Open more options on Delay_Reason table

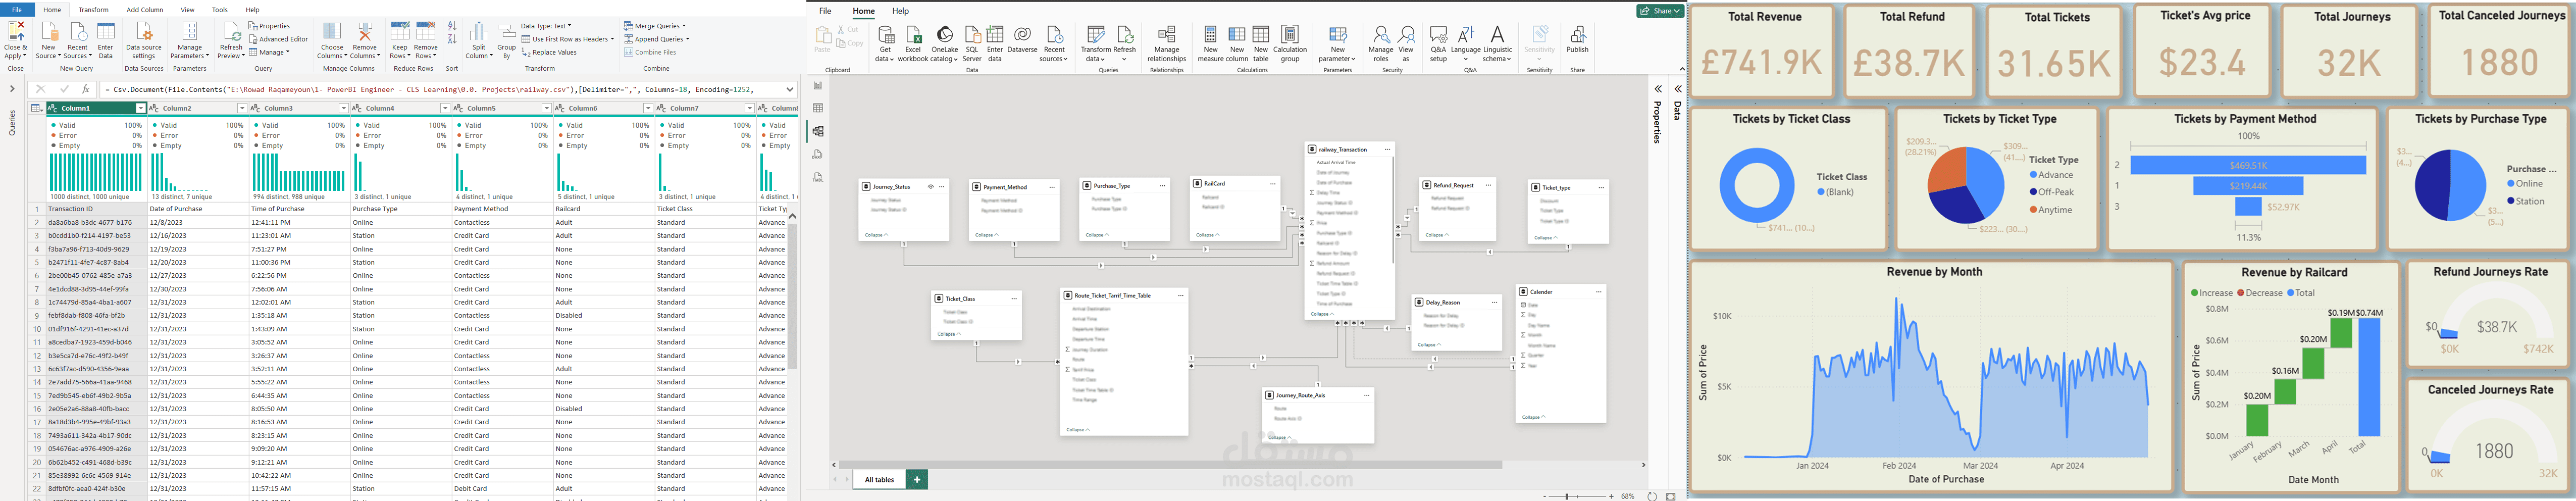click(x=1494, y=302)
